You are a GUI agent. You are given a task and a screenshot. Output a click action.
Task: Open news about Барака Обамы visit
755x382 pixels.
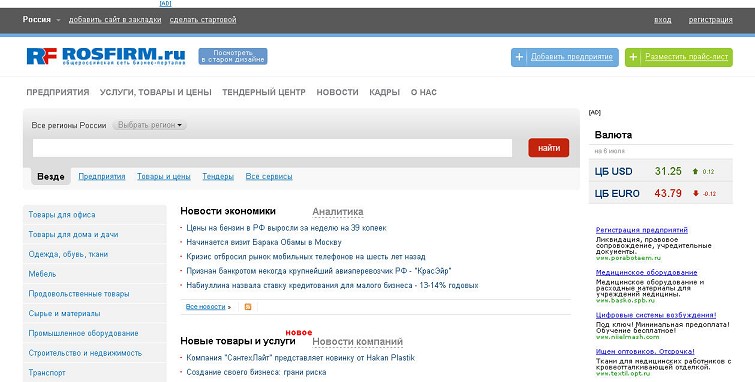pyautogui.click(x=264, y=242)
